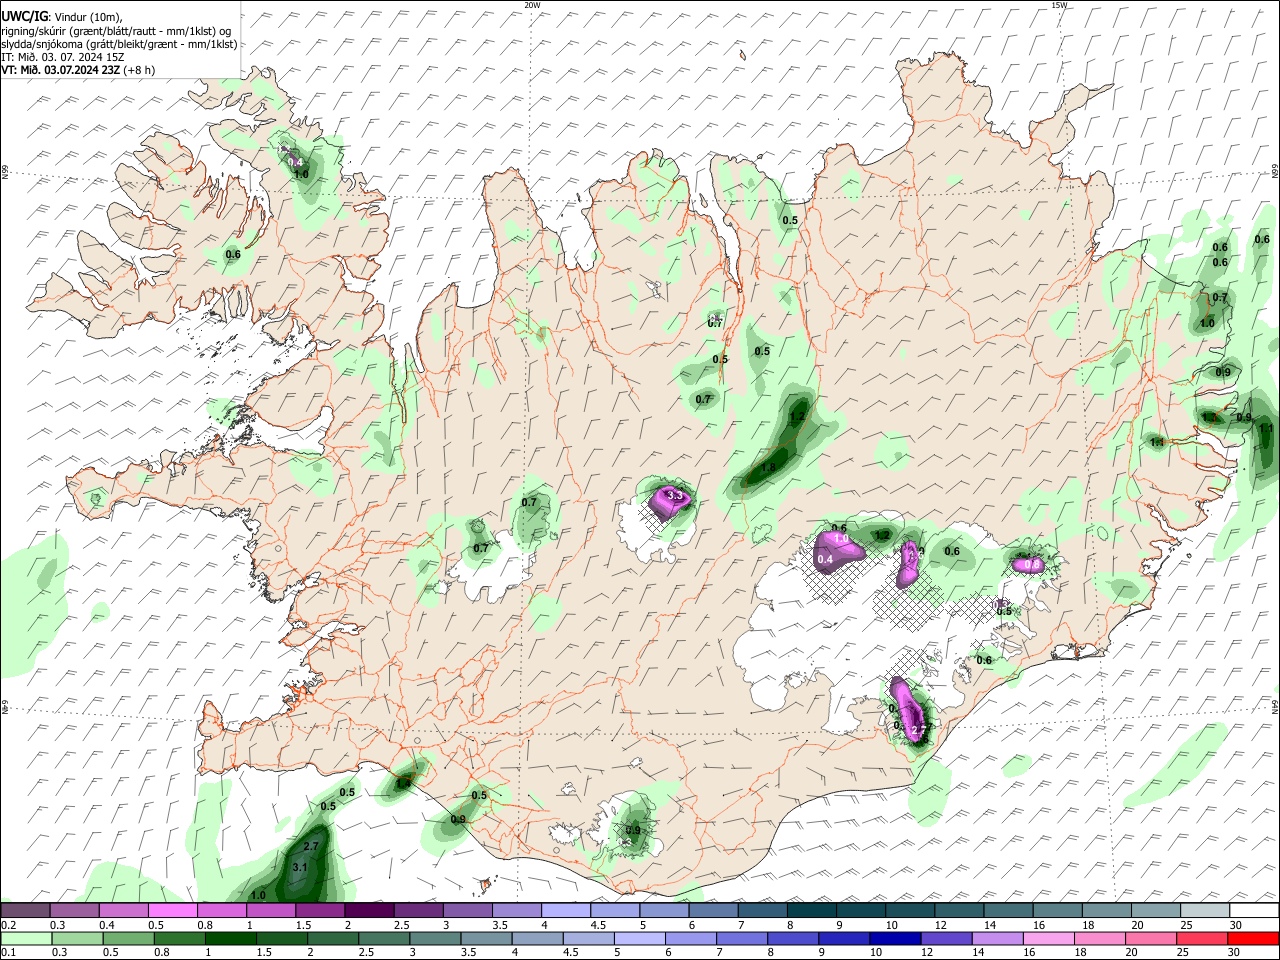
Task: Click the lavender 5 swatch in lower legend row
Action: pos(640,938)
